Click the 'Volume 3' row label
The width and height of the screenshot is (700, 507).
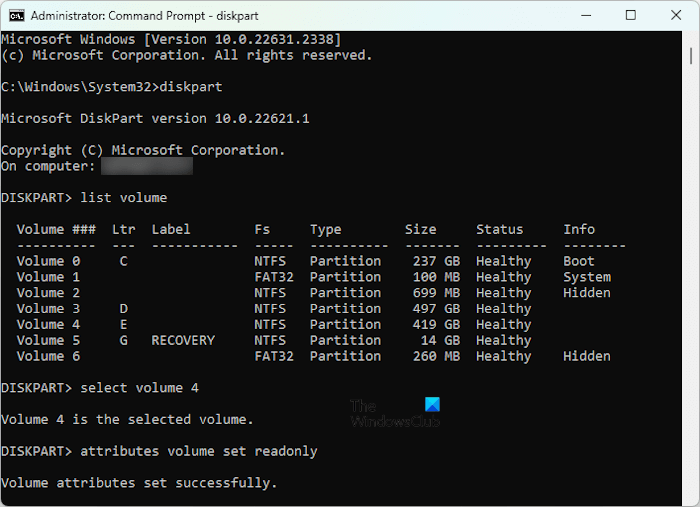(49, 309)
